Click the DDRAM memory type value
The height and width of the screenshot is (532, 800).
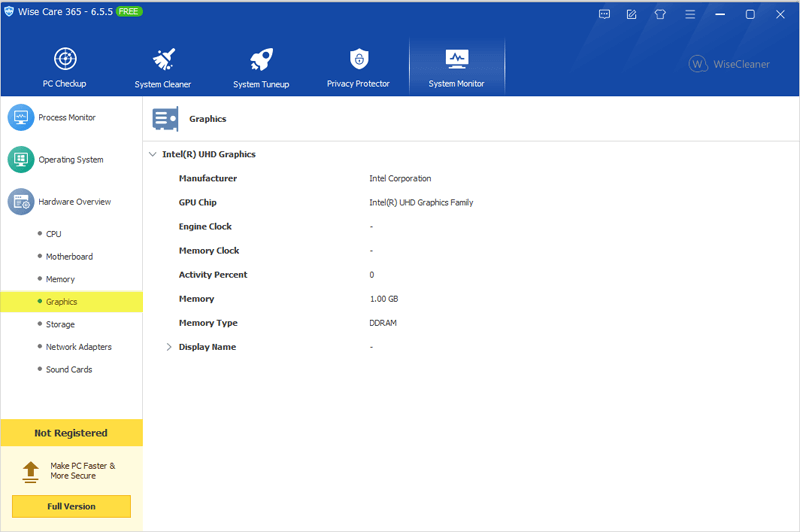383,323
